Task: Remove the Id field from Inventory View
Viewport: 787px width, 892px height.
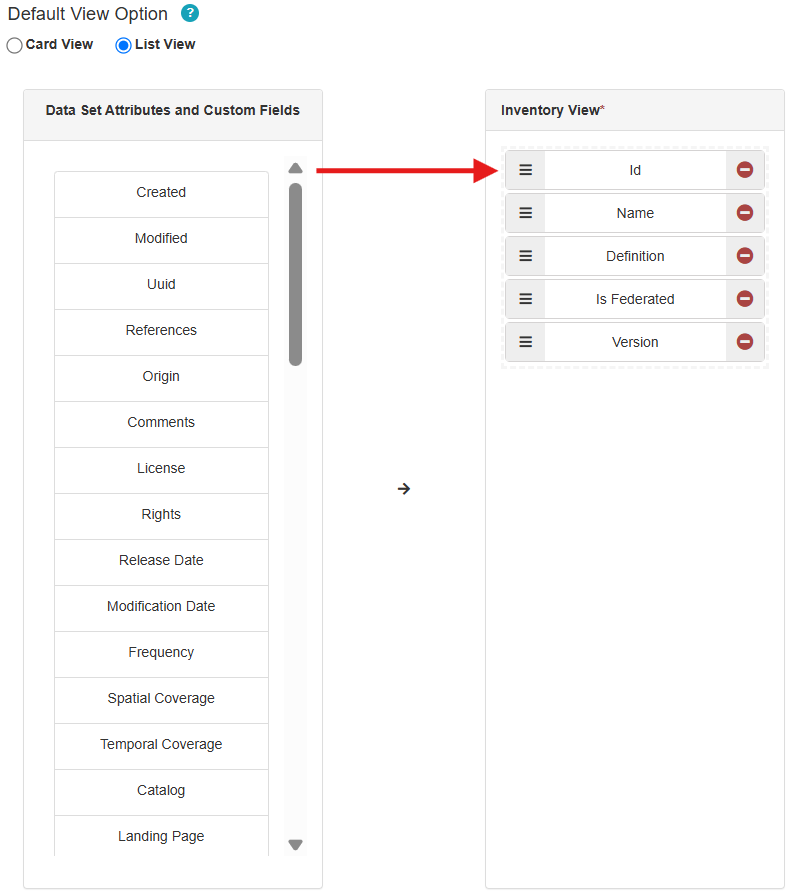Action: (x=745, y=170)
